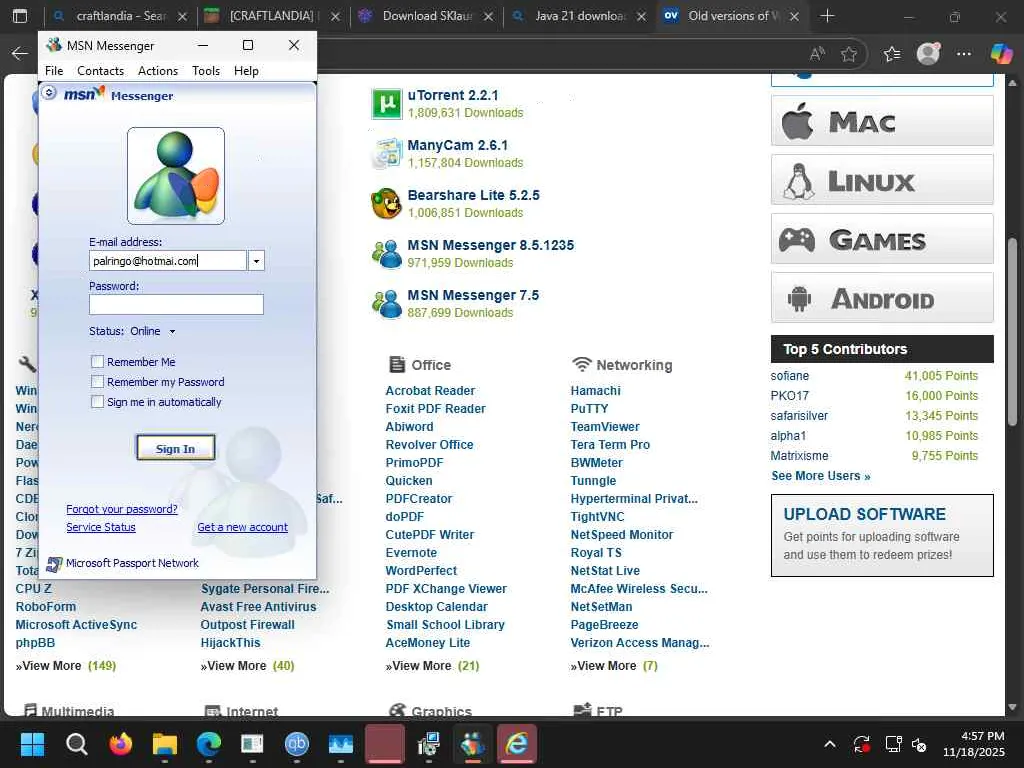Open Firefox from the taskbar
The image size is (1024, 768).
121,744
